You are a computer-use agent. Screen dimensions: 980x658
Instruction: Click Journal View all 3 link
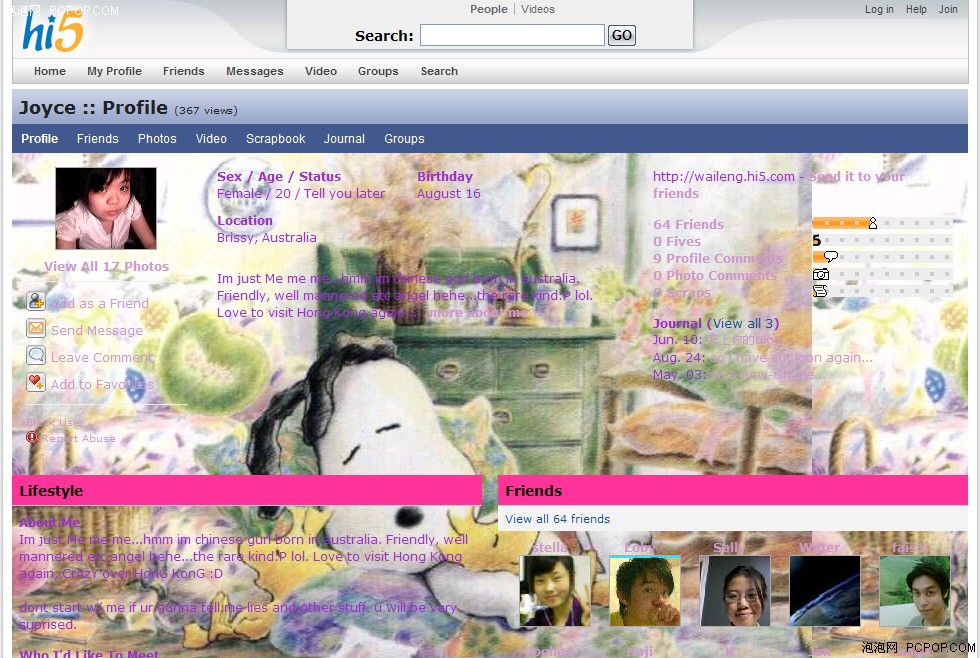[742, 323]
